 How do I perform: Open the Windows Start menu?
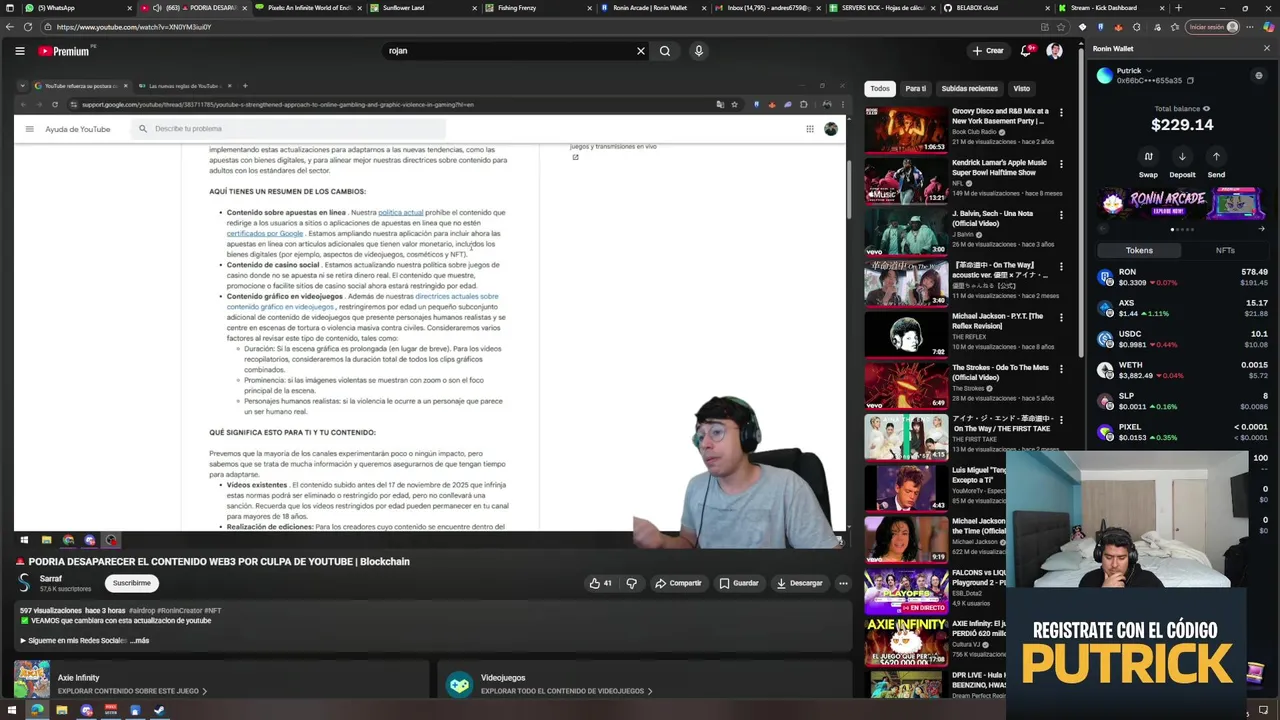click(x=13, y=711)
